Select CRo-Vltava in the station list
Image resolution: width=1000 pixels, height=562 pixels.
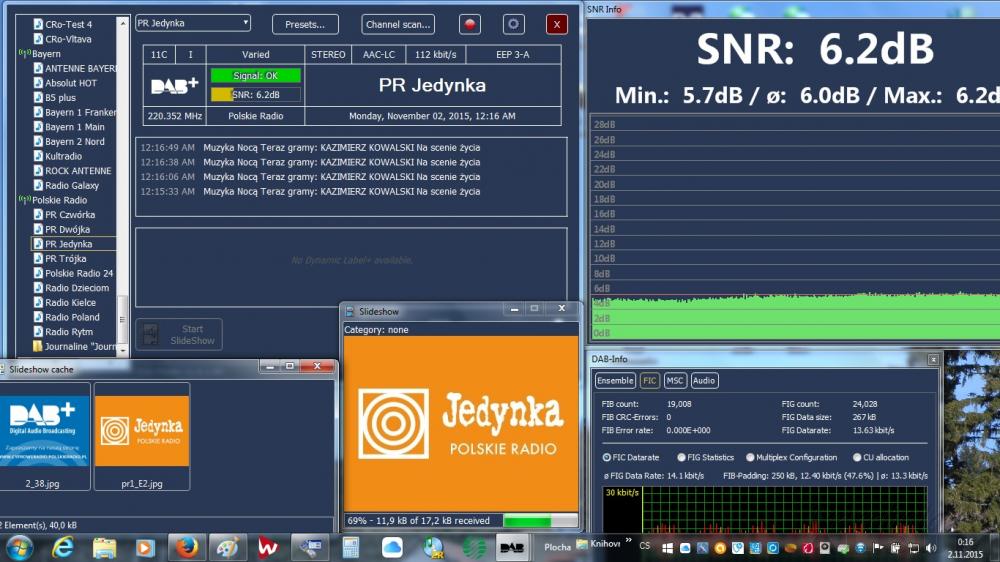[x=68, y=39]
